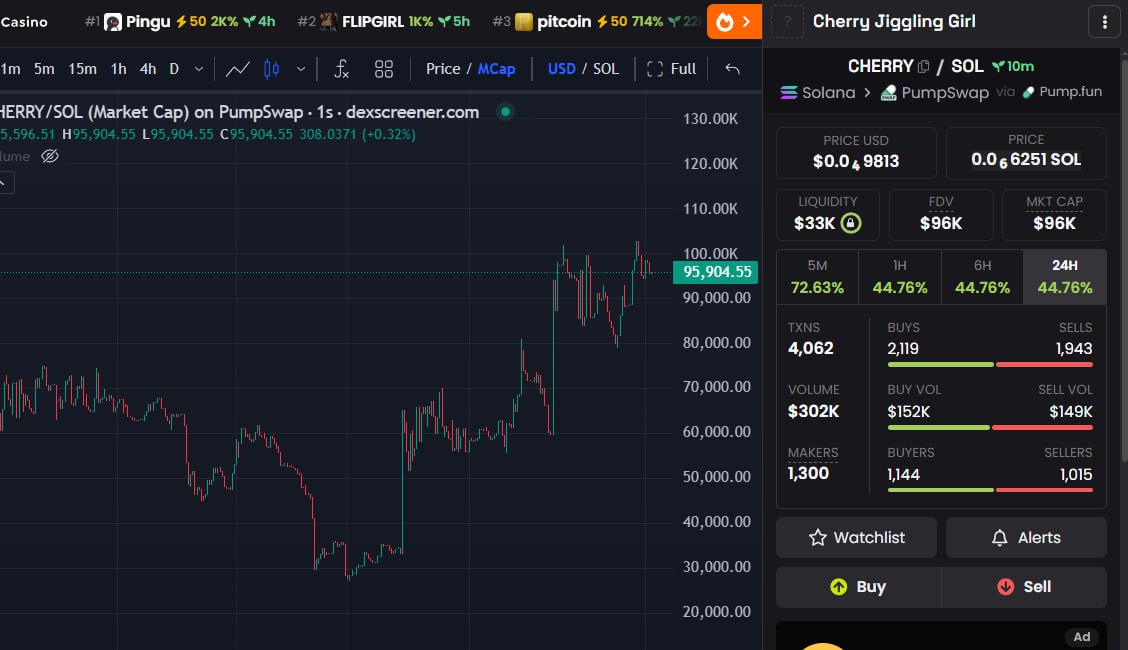Screen dimensions: 1128x650
Task: Select the 15m timeframe
Action: pos(82,69)
